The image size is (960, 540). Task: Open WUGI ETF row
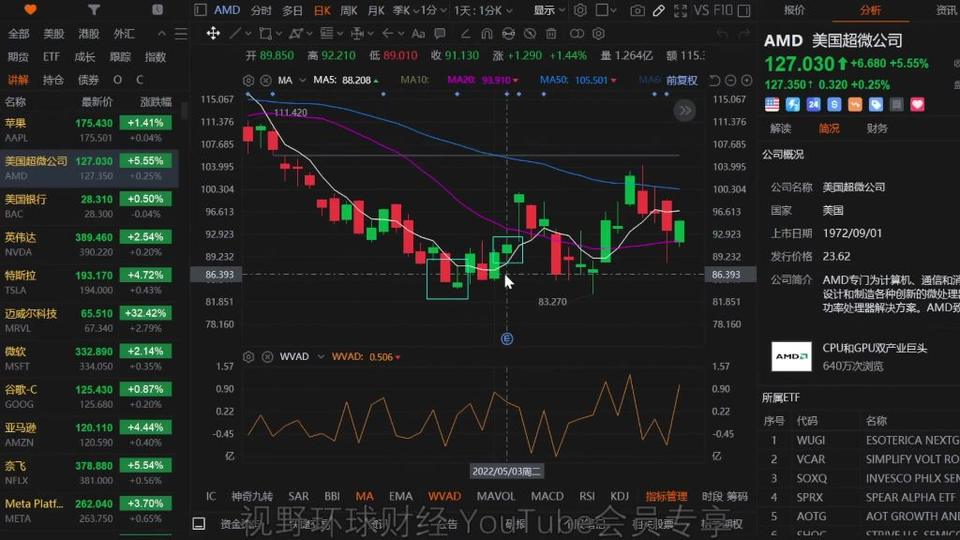pos(860,440)
